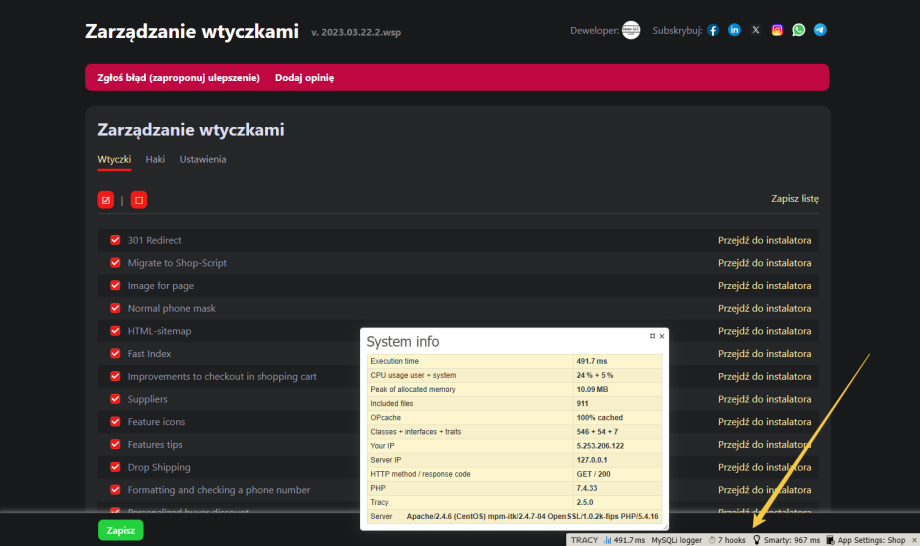This screenshot has width=920, height=546.
Task: Uncheck all plugins with red deselect icon
Action: click(x=138, y=200)
